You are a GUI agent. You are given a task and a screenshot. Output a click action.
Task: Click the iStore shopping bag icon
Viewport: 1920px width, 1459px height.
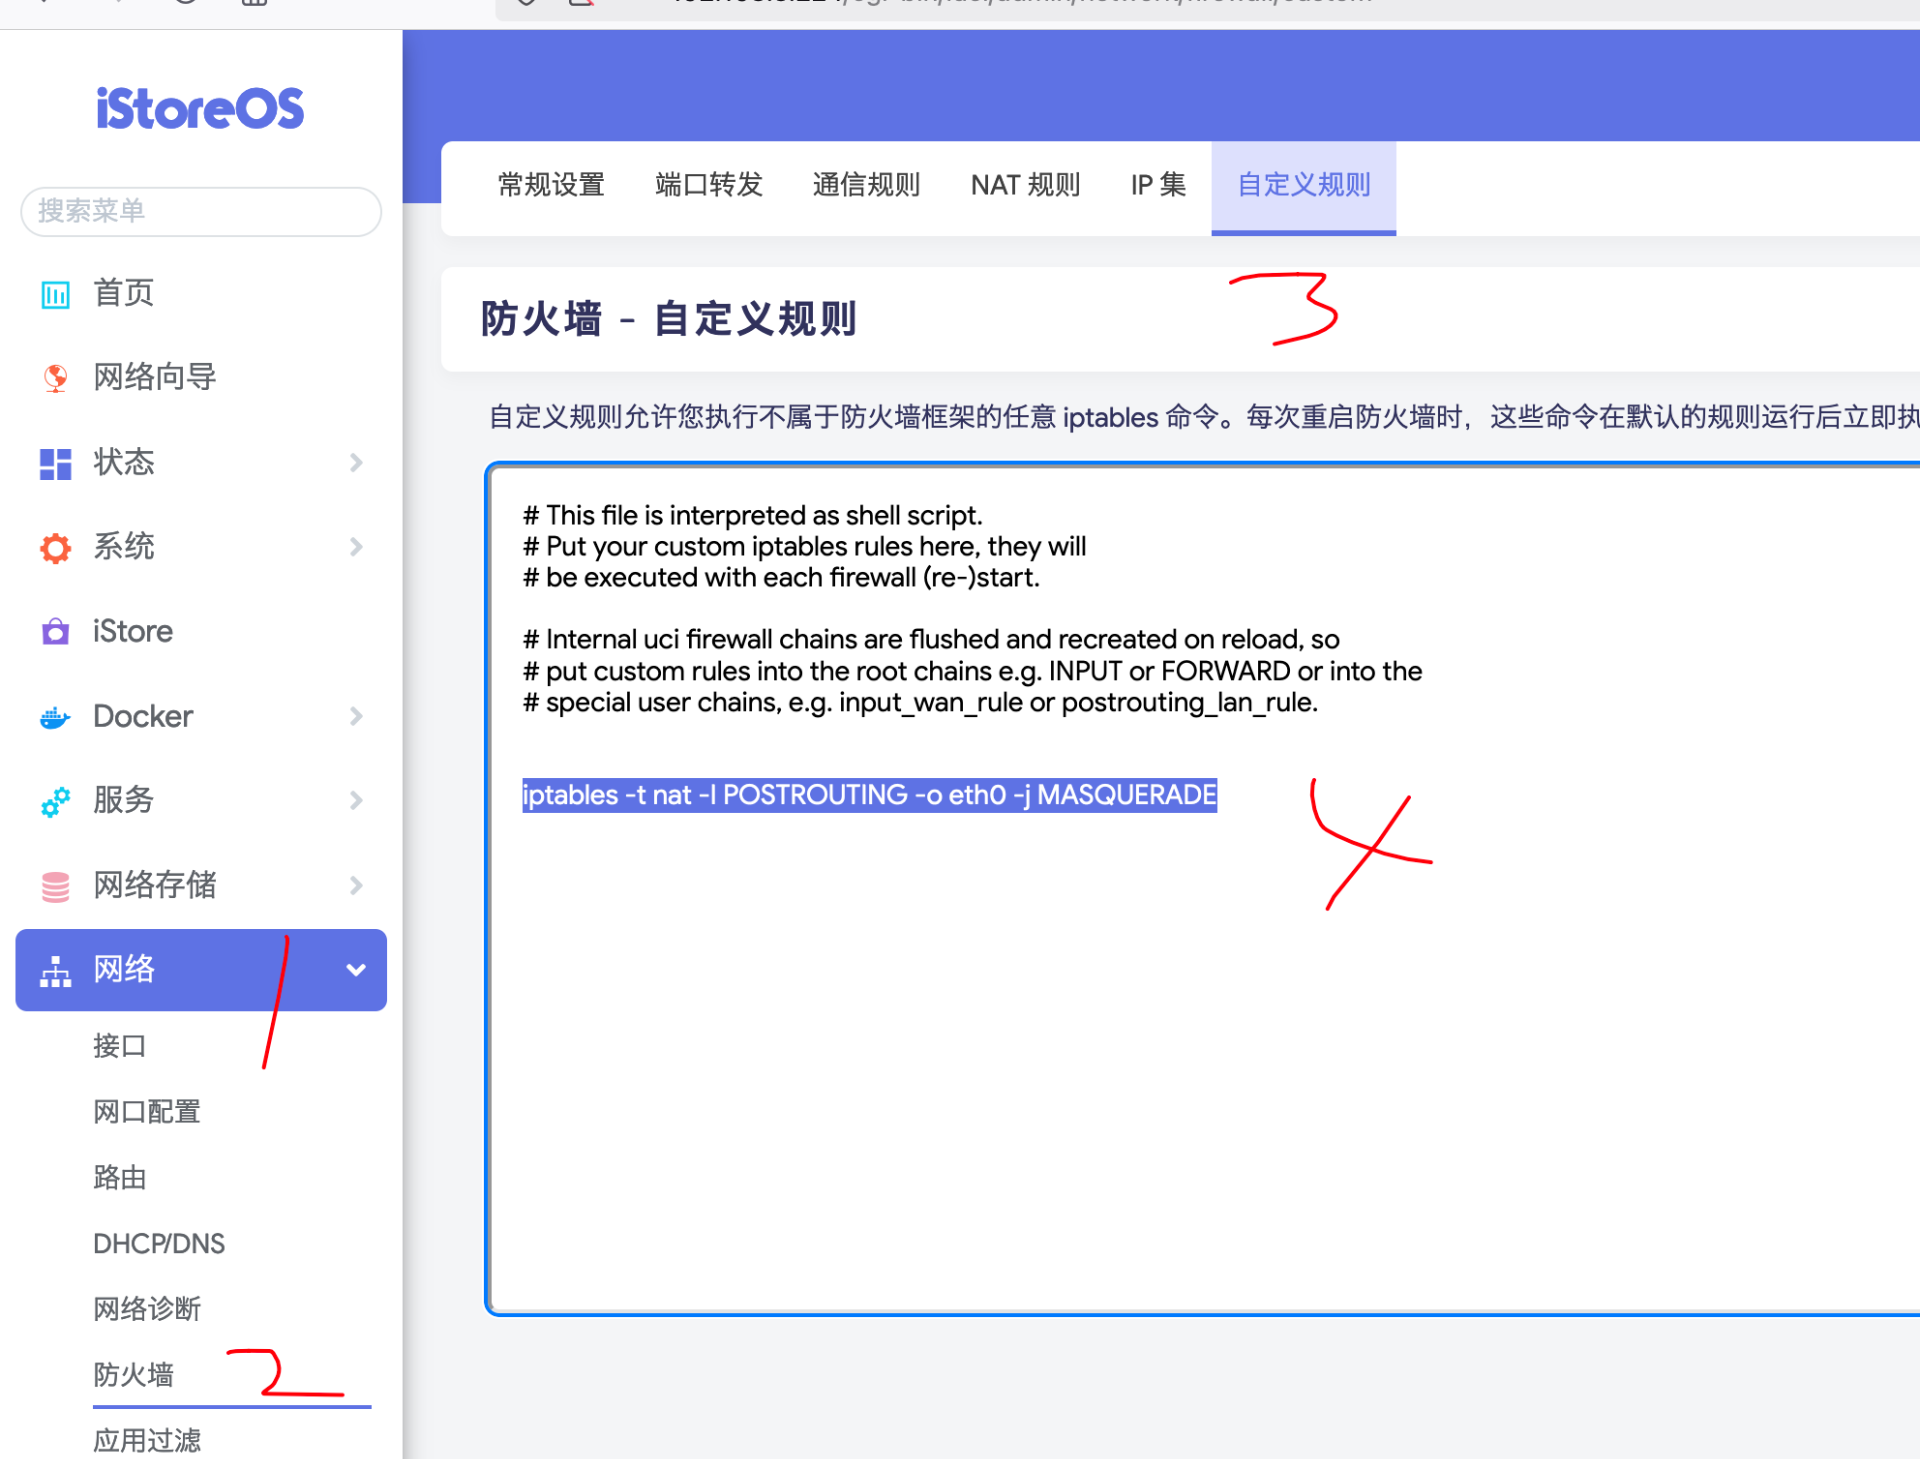pyautogui.click(x=55, y=632)
